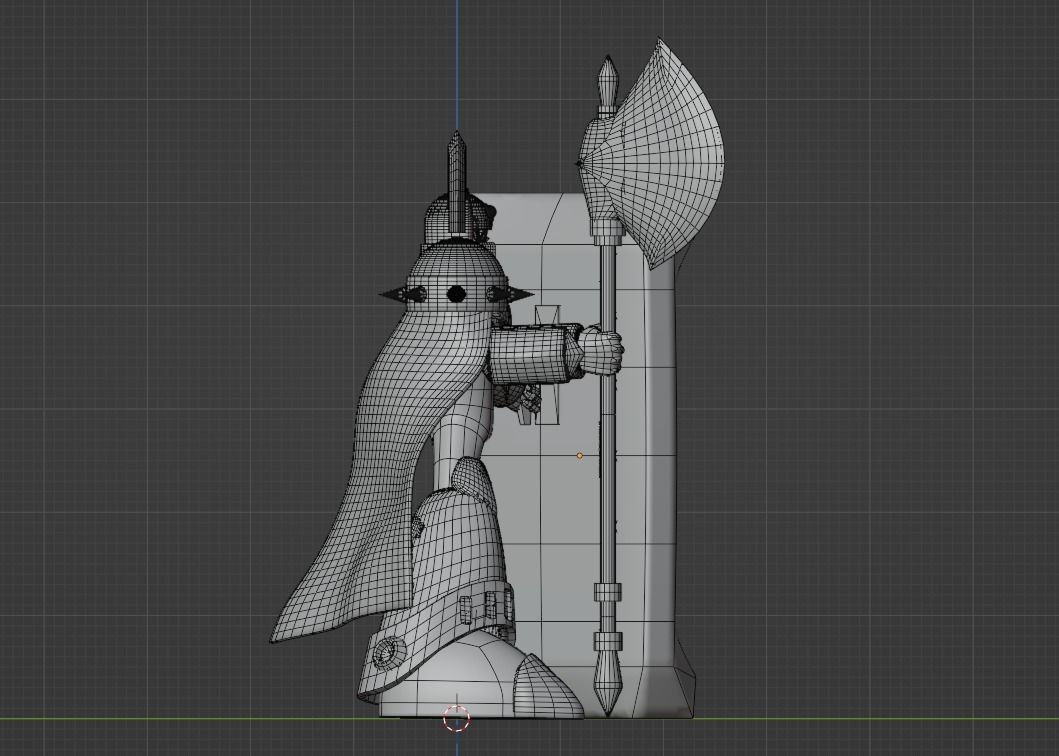Click the fist gripping the polearm shaft
This screenshot has width=1059, height=756.
[602, 350]
